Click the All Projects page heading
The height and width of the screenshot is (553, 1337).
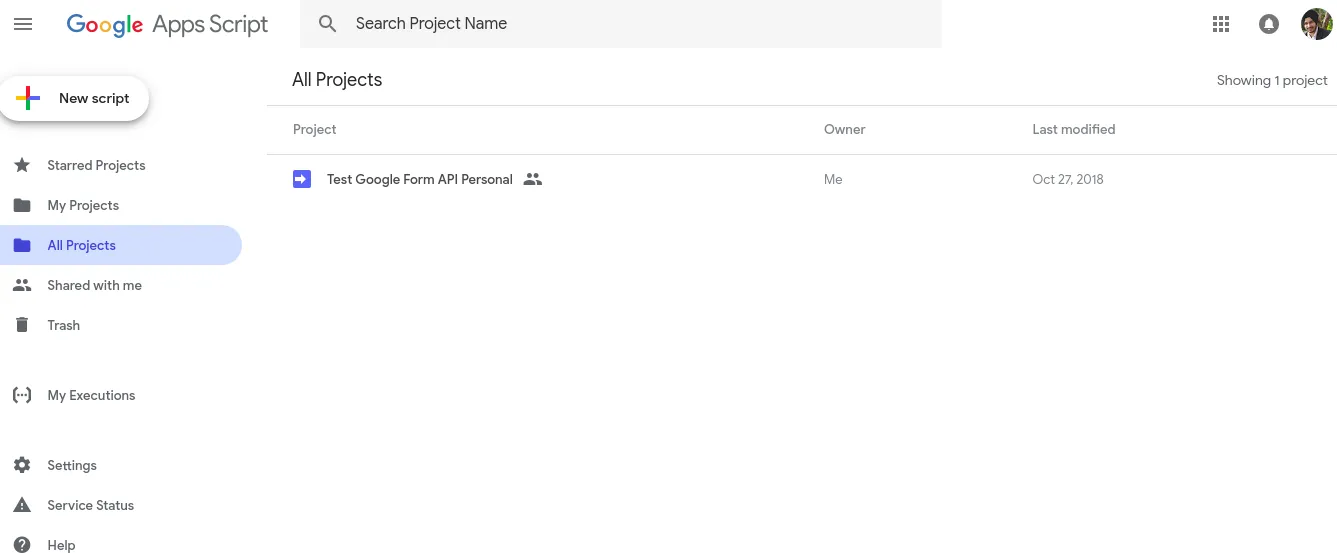[337, 80]
